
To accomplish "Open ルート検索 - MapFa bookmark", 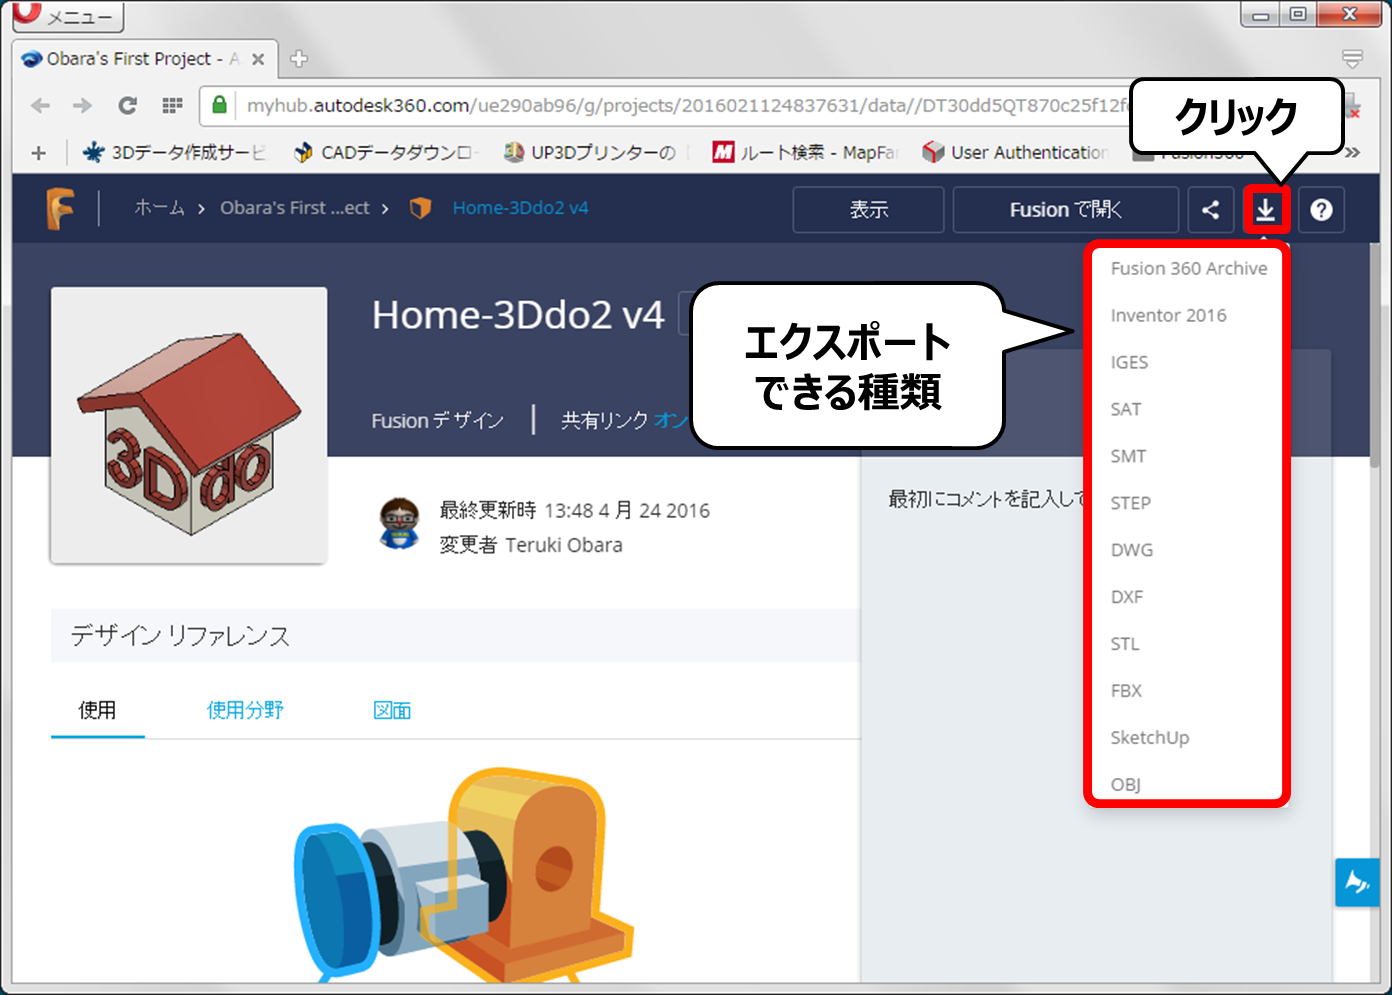I will [805, 152].
